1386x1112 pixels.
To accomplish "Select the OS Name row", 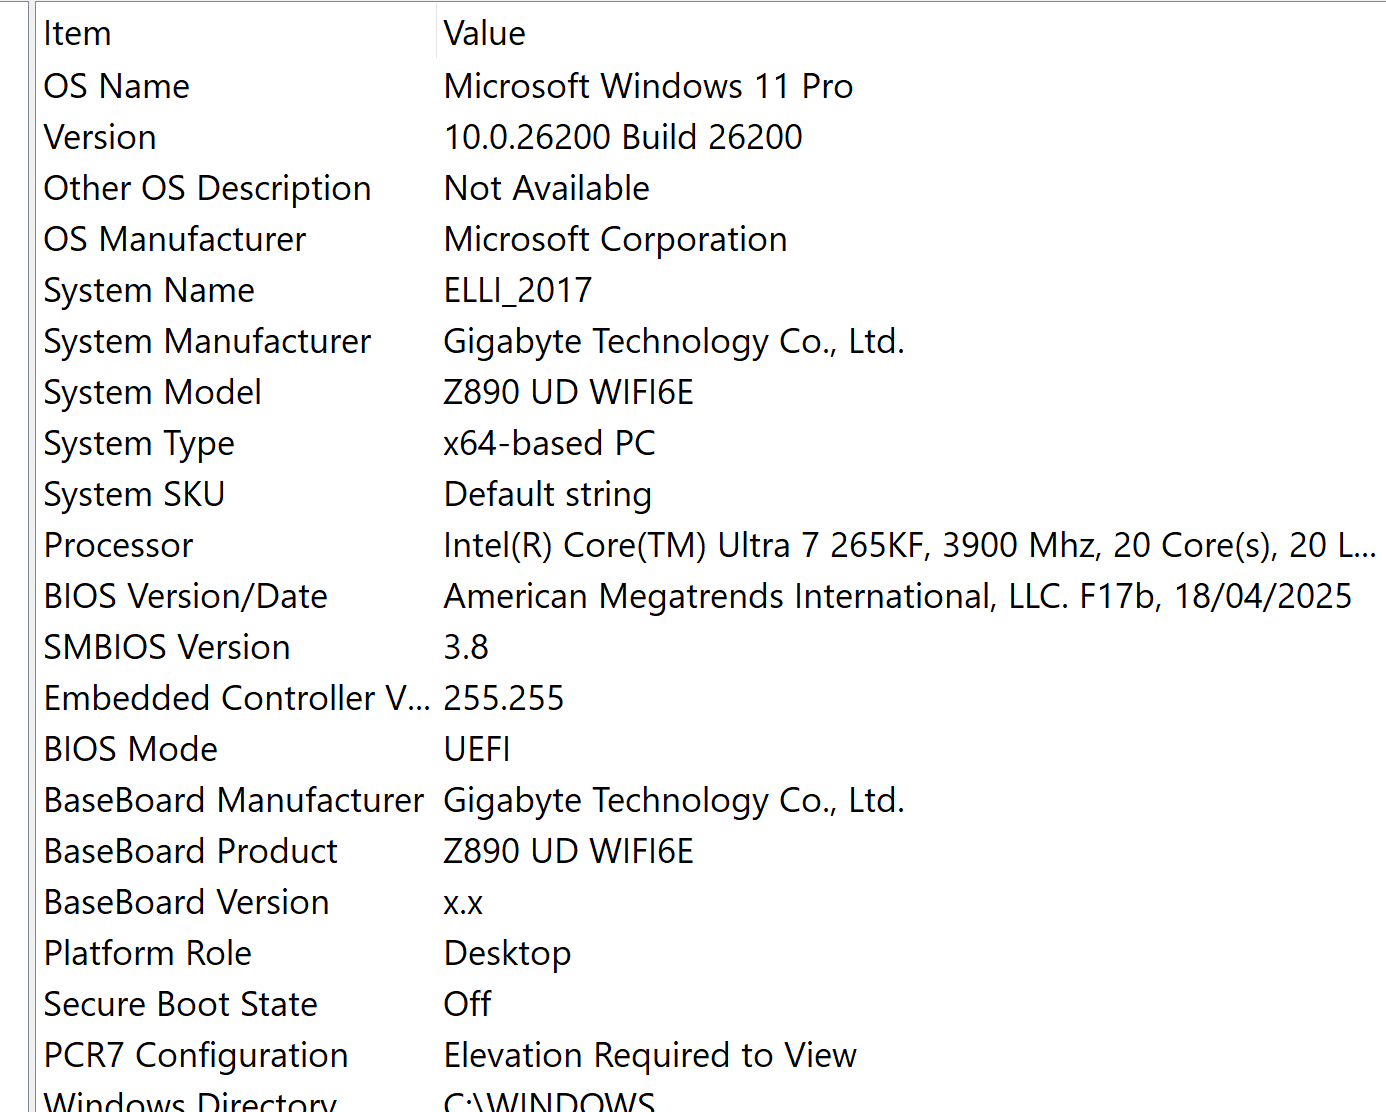I will [117, 86].
